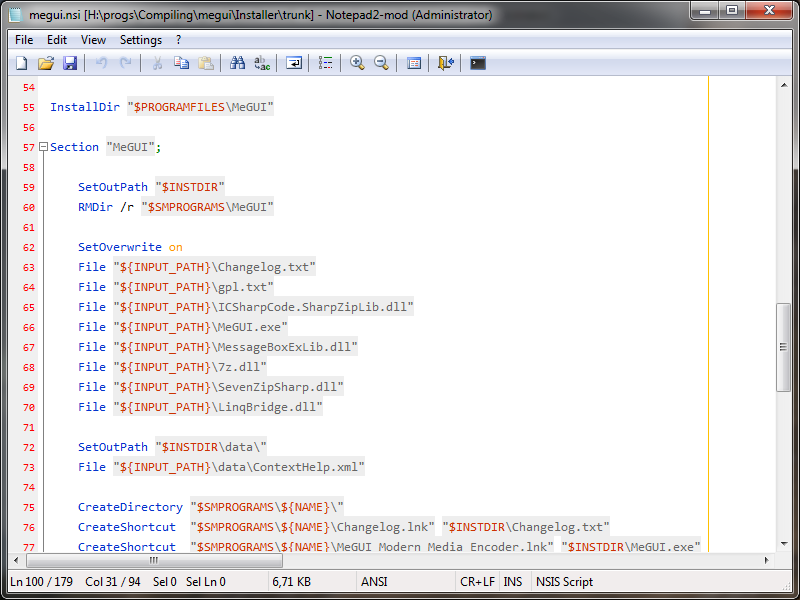Click the horizontal scrollbar thumb

coord(154,561)
